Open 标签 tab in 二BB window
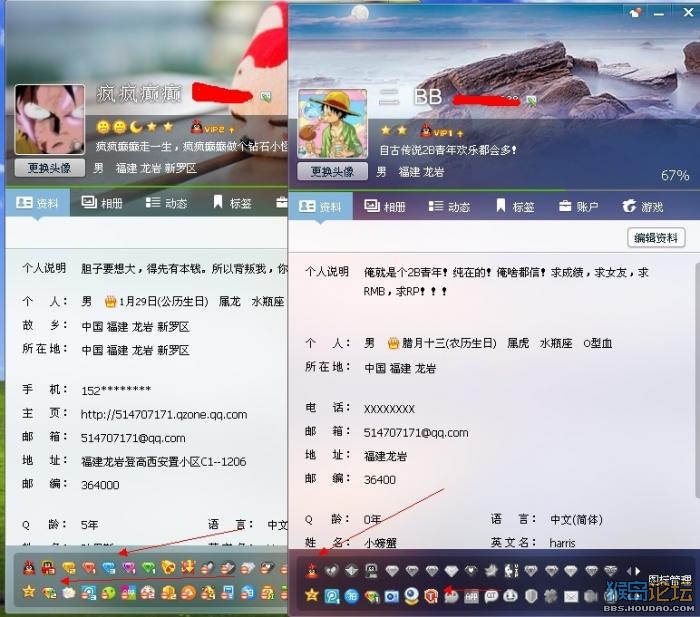The width and height of the screenshot is (700, 617). click(x=515, y=206)
